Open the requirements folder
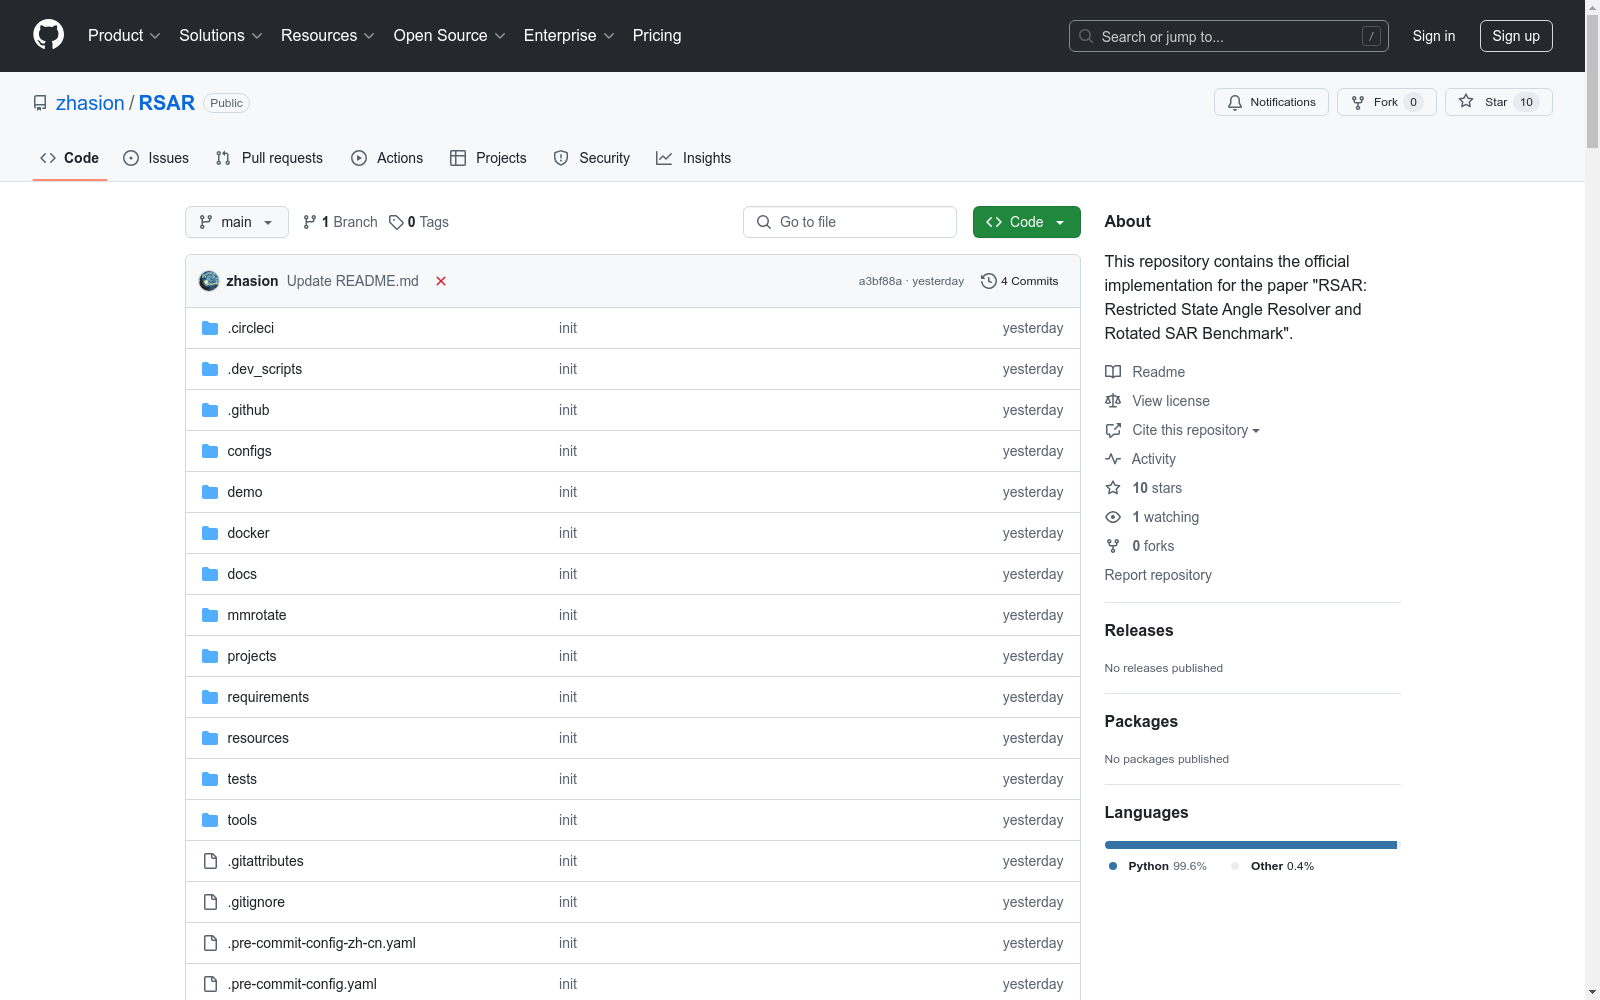 tap(268, 697)
